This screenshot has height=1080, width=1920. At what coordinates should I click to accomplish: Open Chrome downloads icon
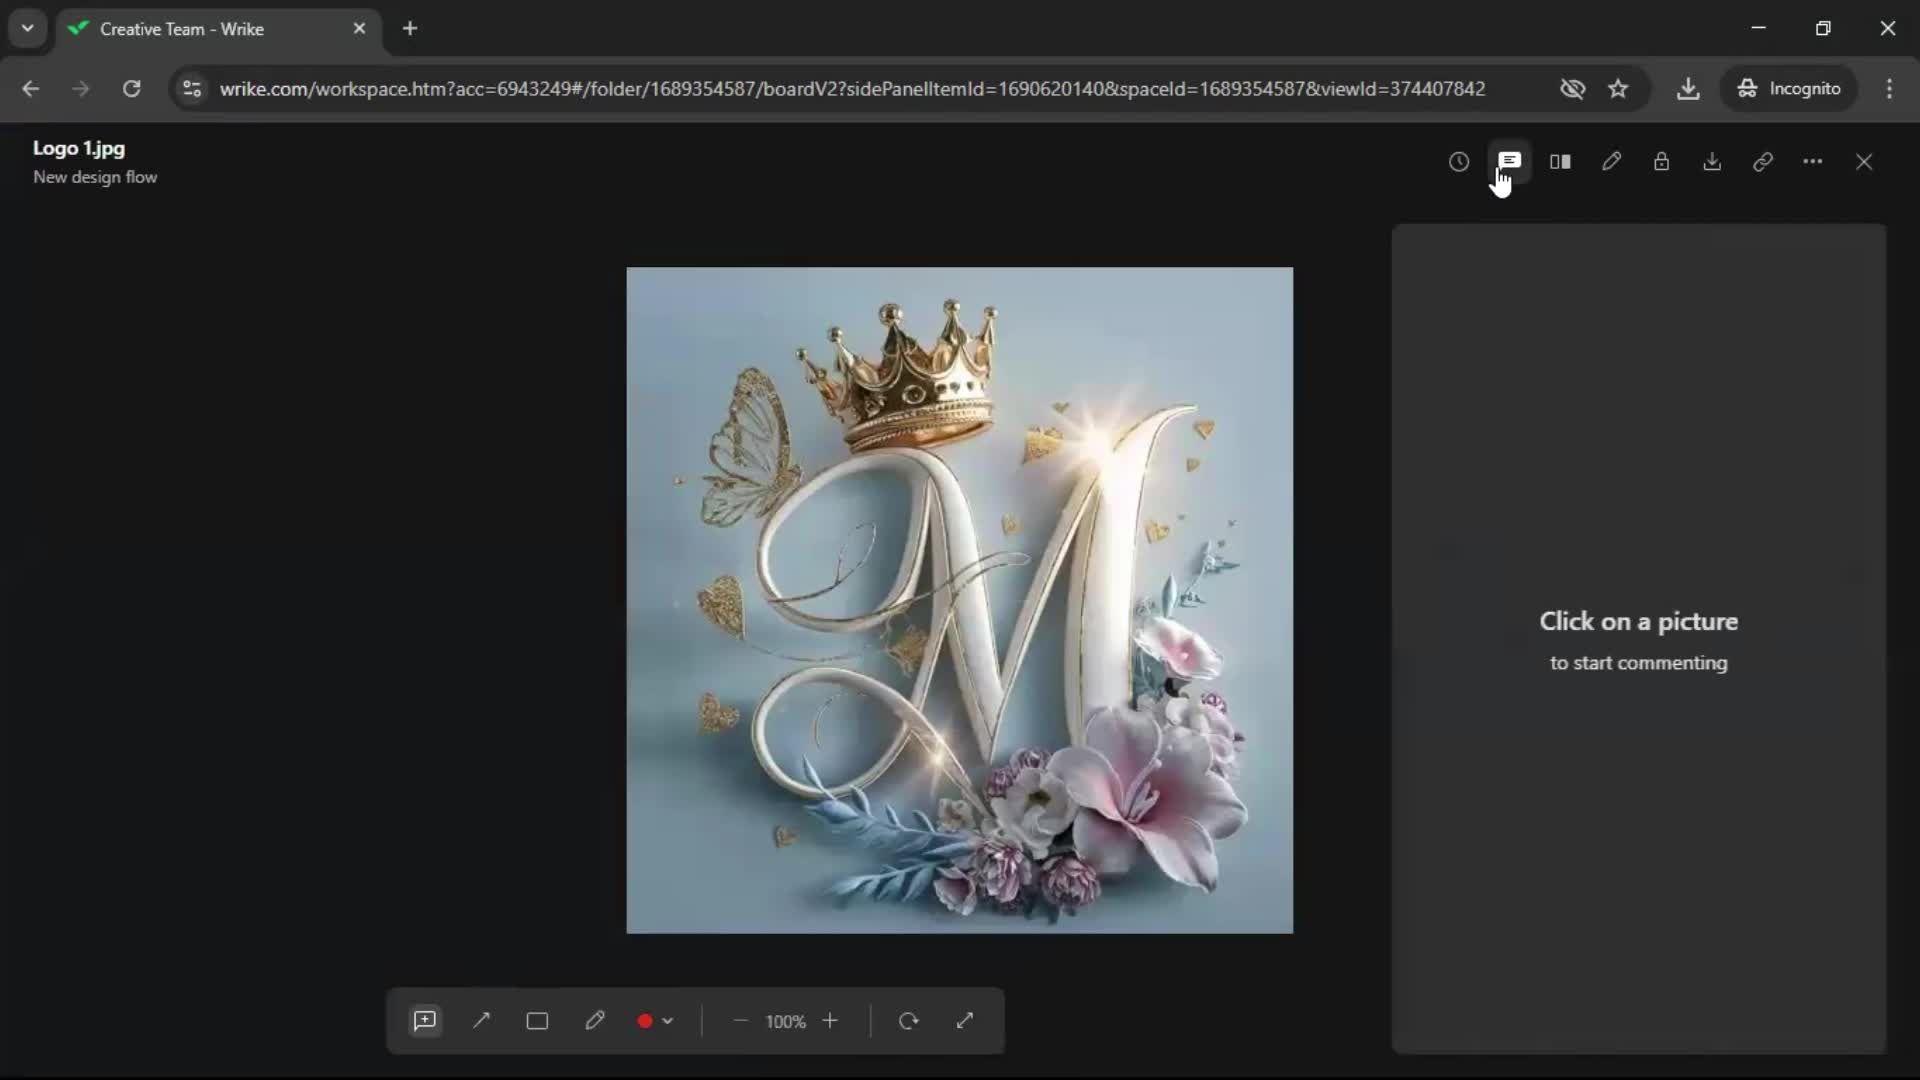pos(1688,89)
